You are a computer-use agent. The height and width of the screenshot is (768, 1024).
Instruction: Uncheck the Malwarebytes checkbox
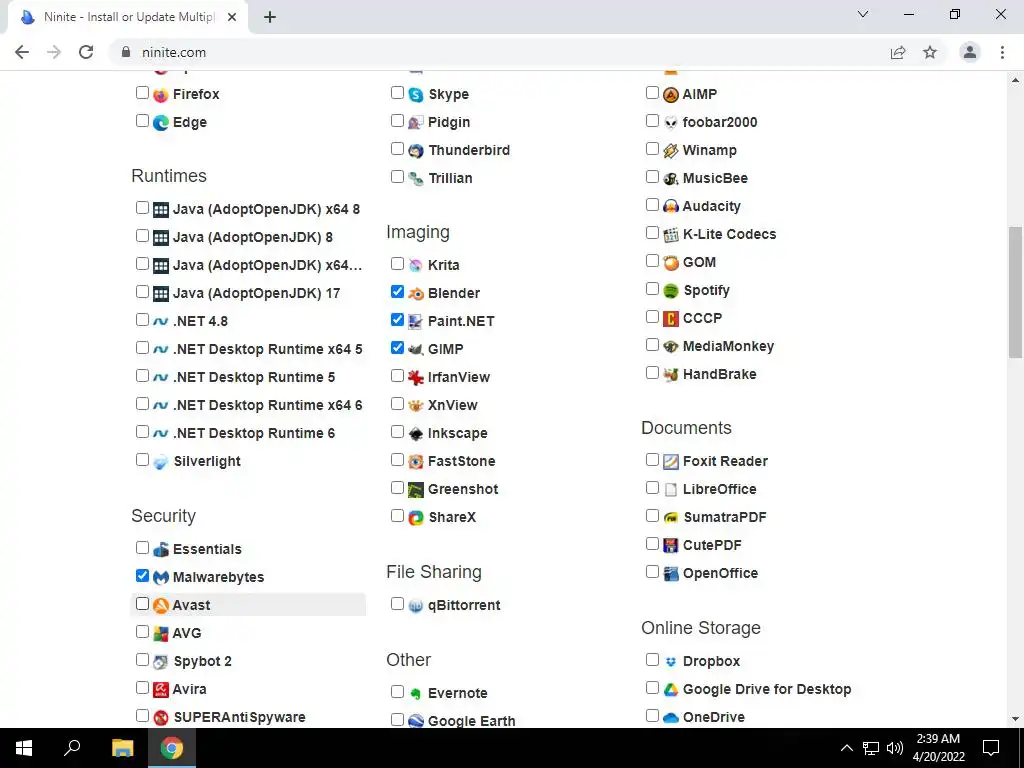coord(142,576)
